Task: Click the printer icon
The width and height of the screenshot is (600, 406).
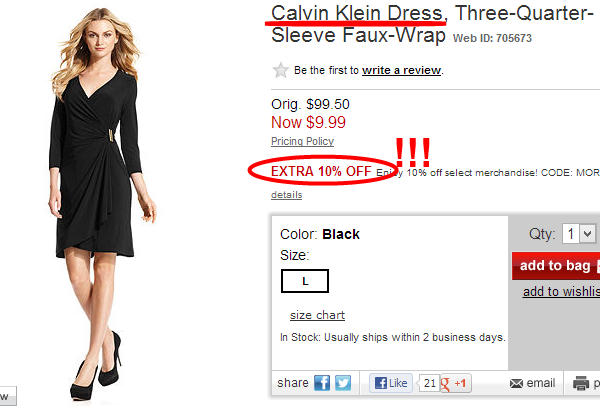Action: tap(580, 383)
